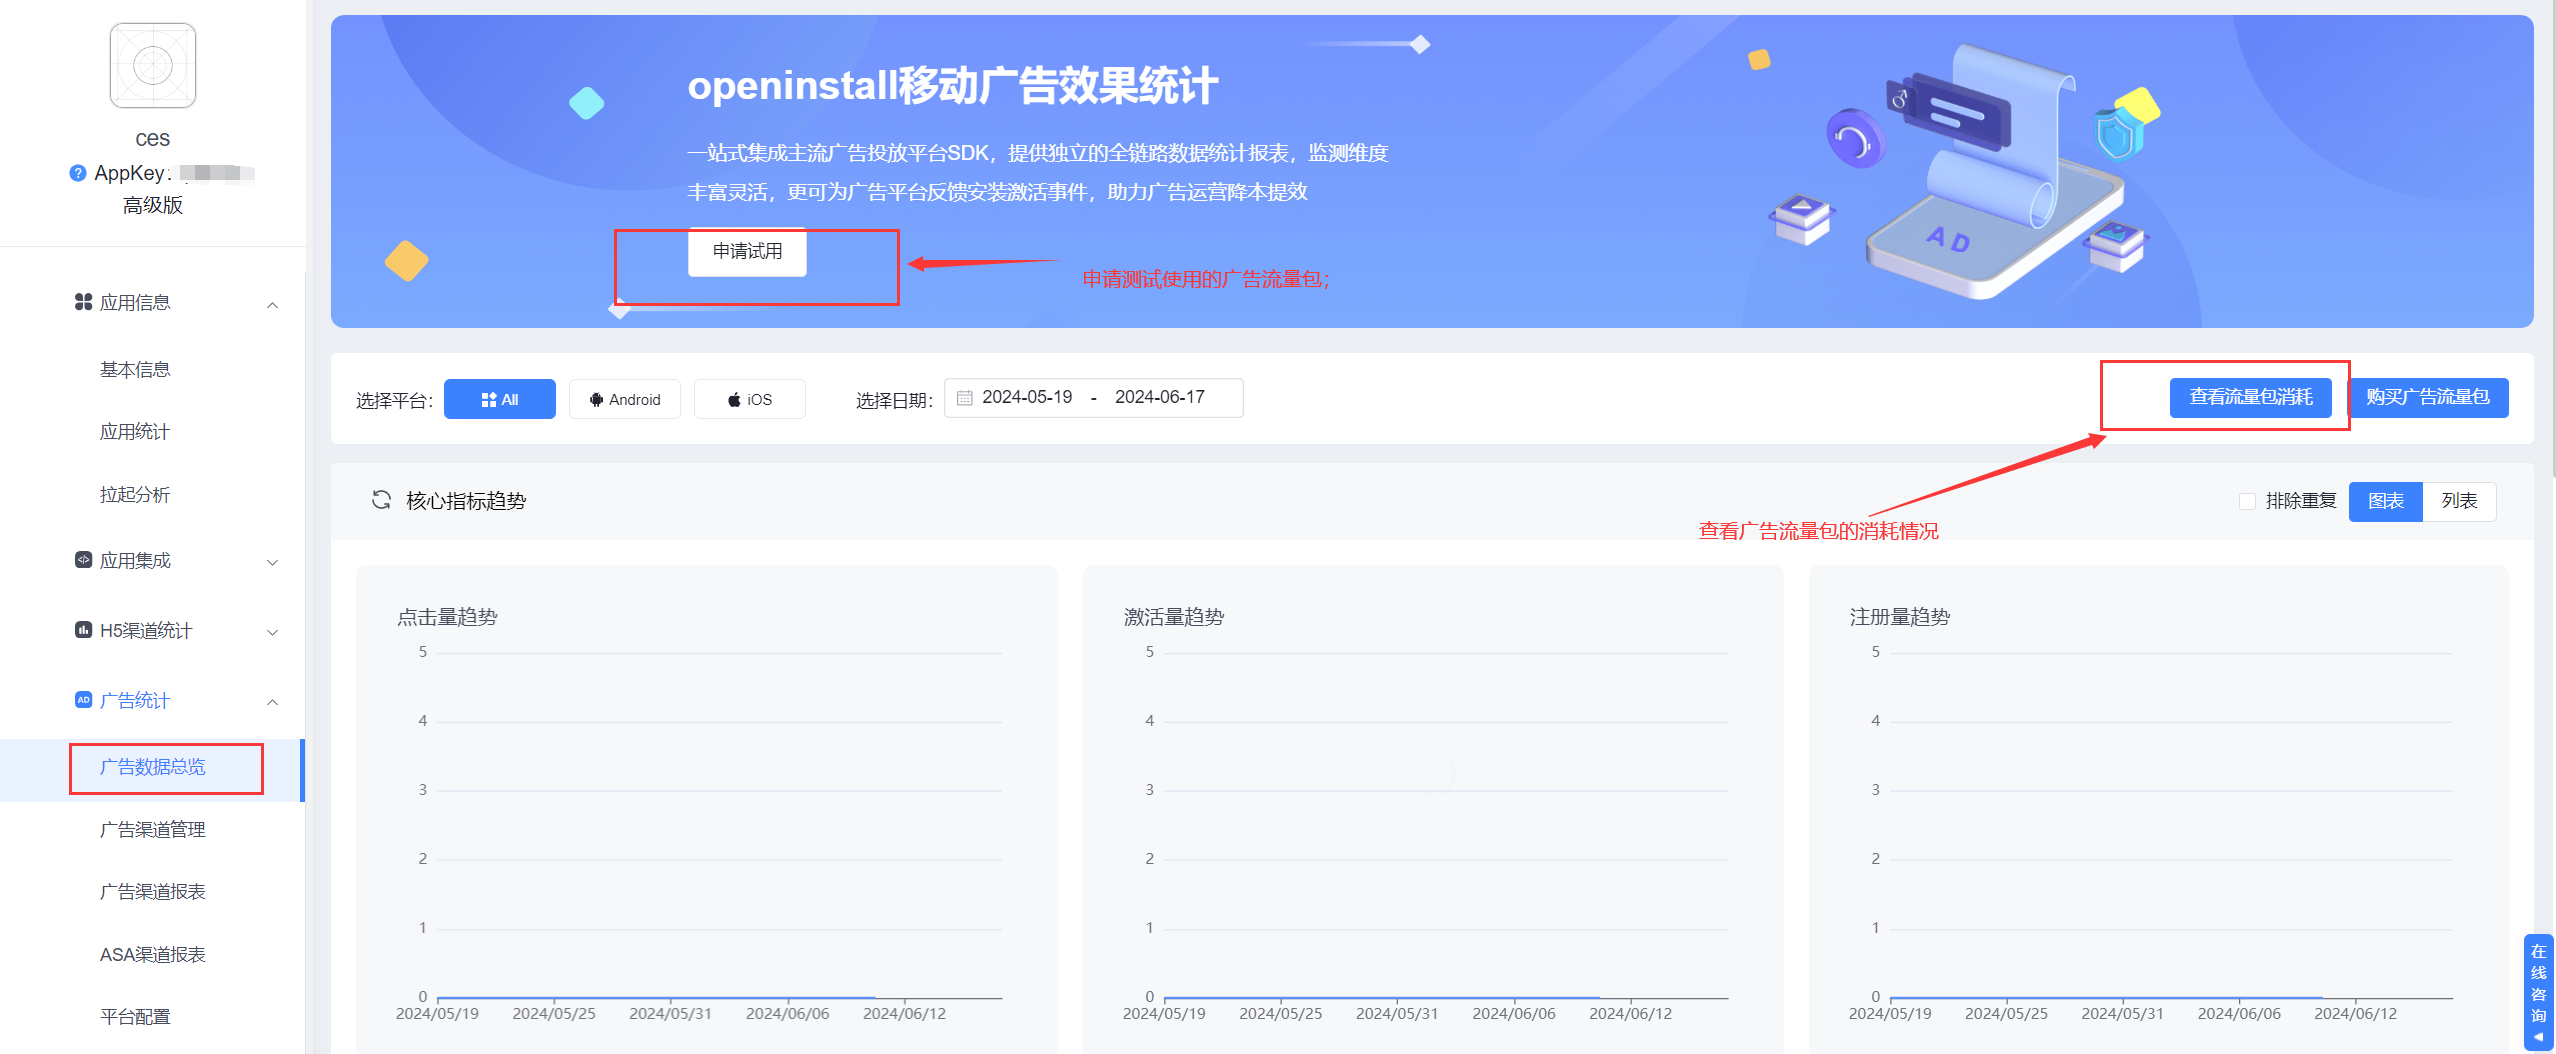Set end date 2024-06-17 field
Viewport: 2556px width, 1054px height.
(x=1160, y=398)
